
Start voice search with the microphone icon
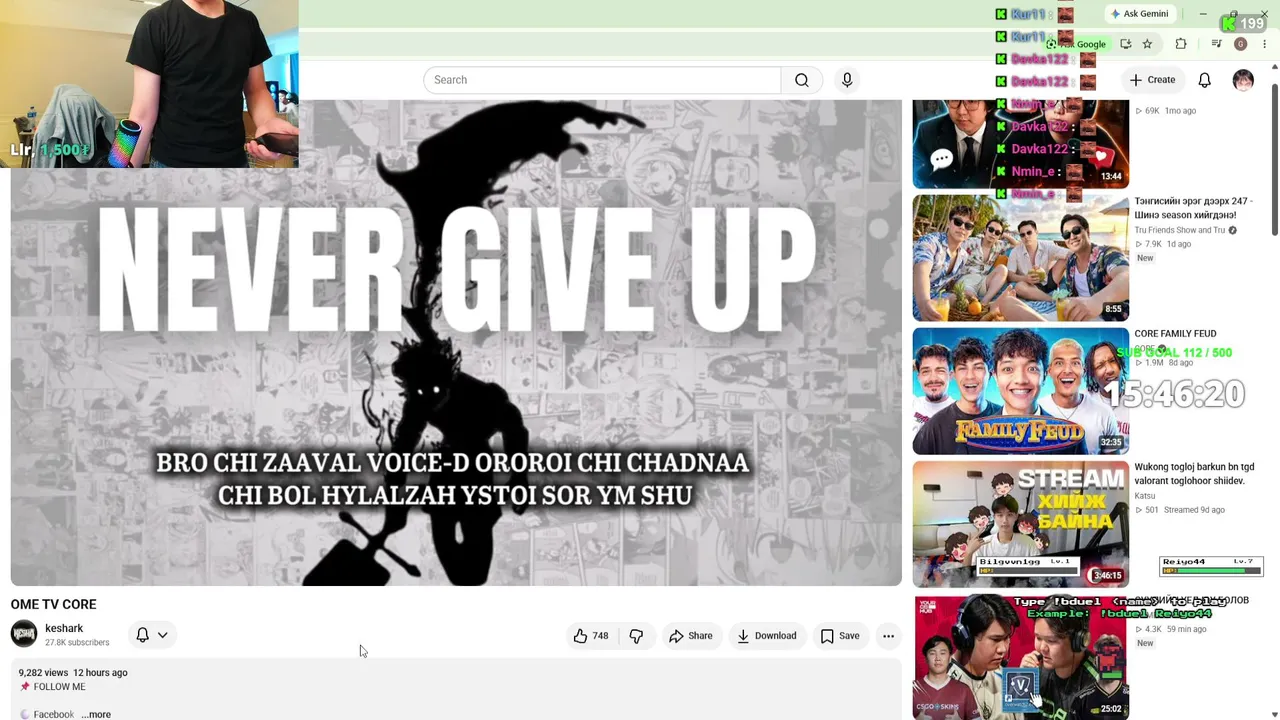tap(847, 80)
